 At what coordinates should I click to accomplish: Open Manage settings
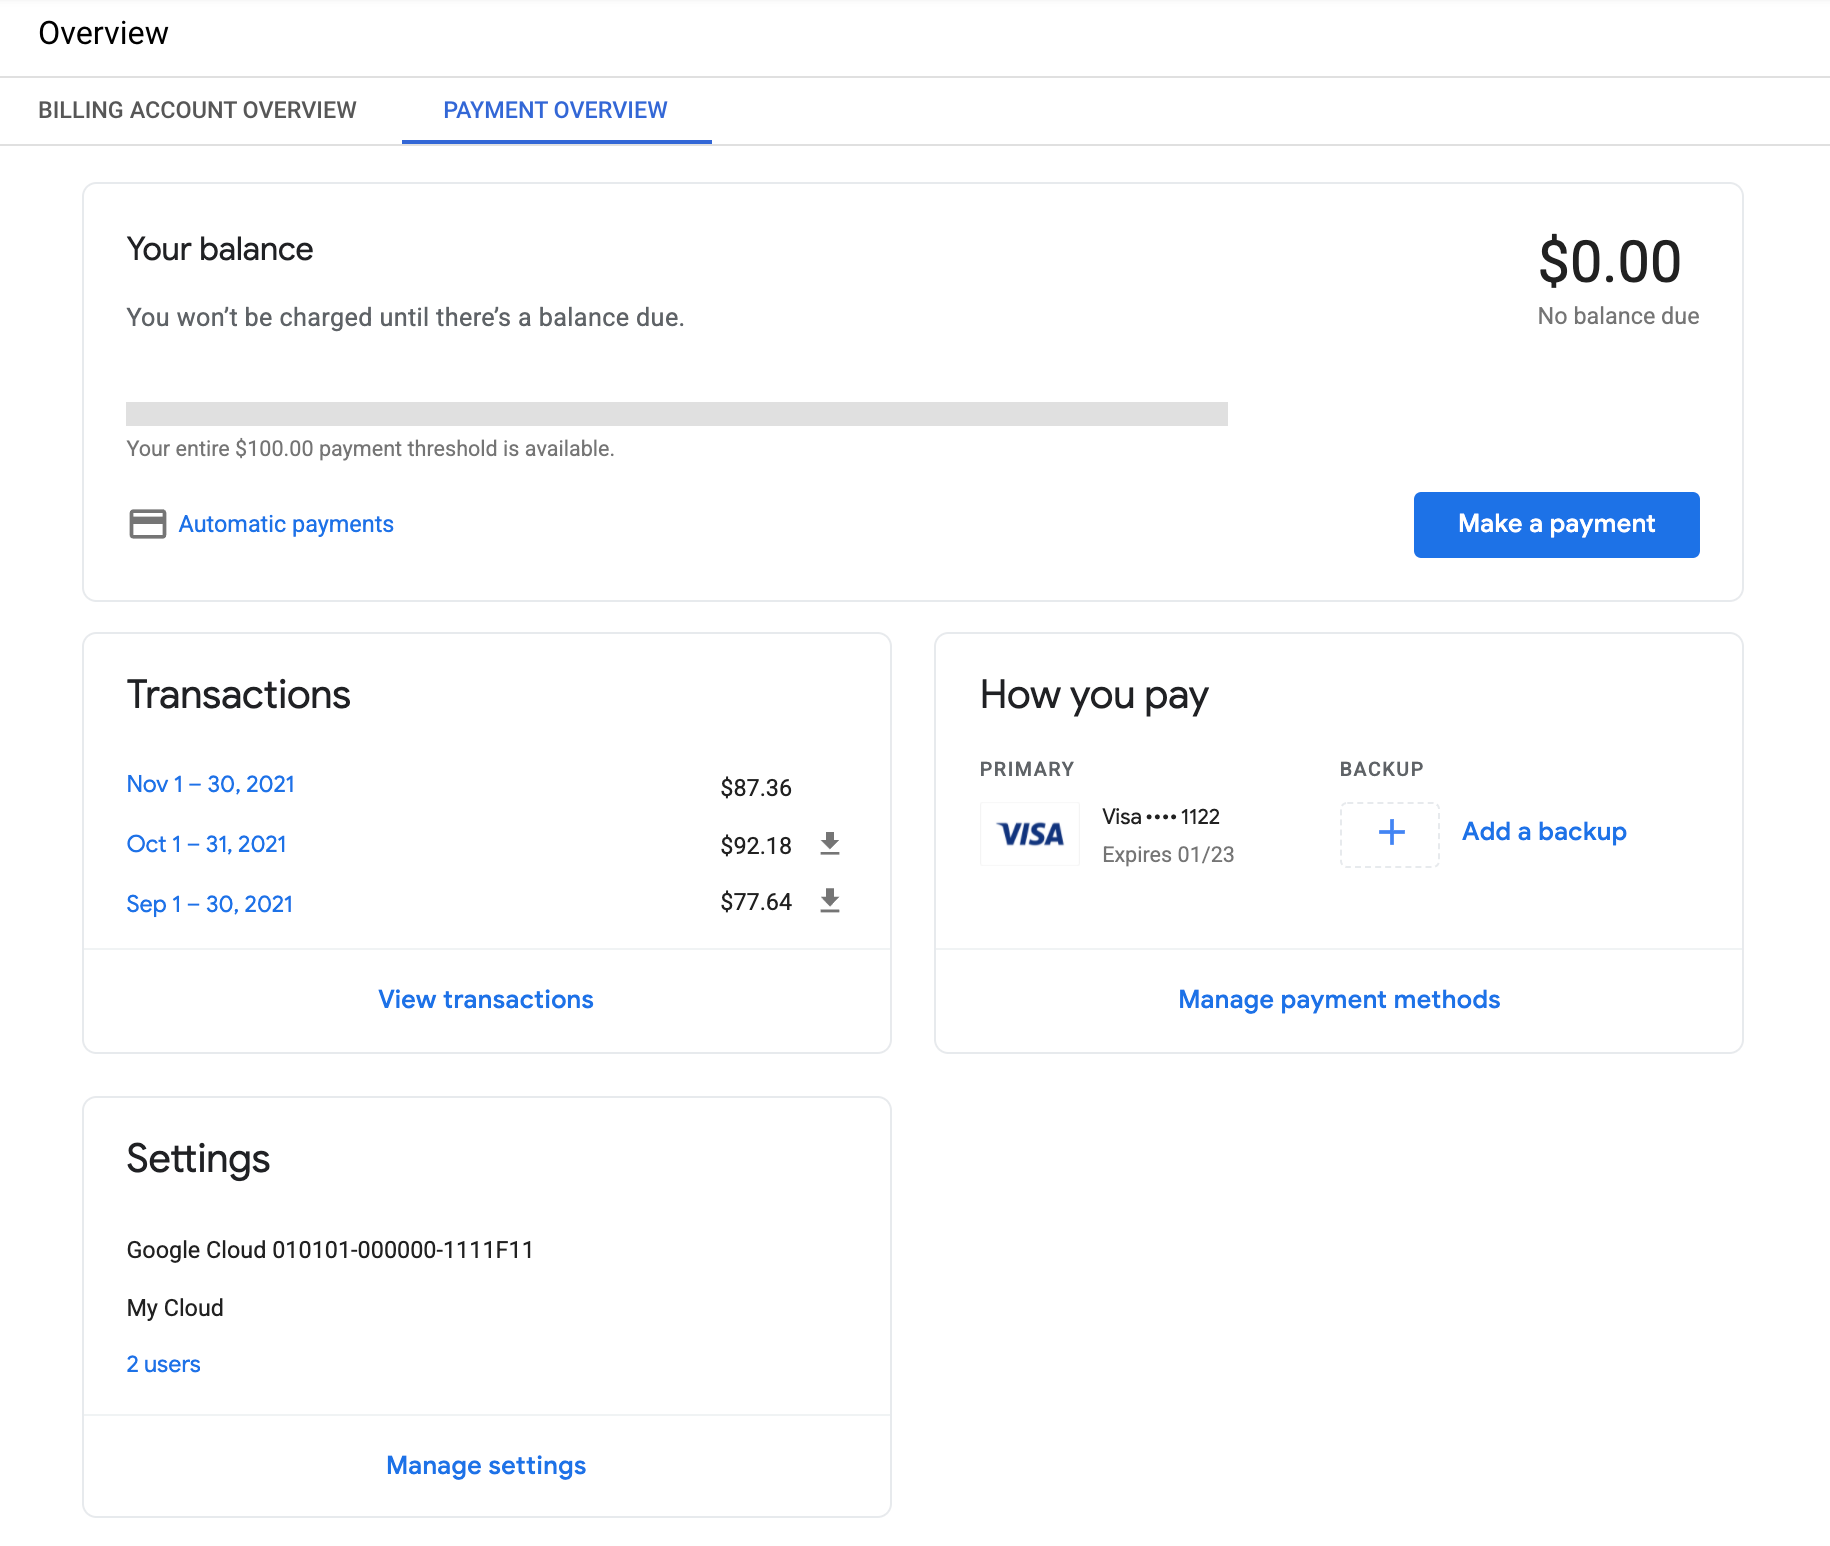point(485,1465)
